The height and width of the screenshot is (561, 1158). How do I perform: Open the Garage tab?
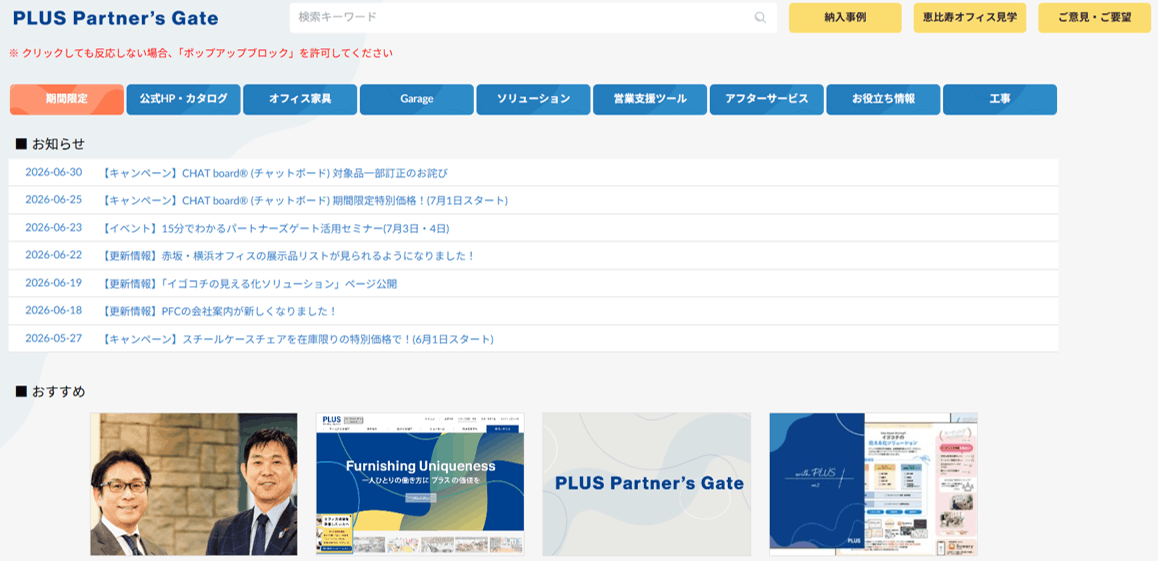pos(417,100)
